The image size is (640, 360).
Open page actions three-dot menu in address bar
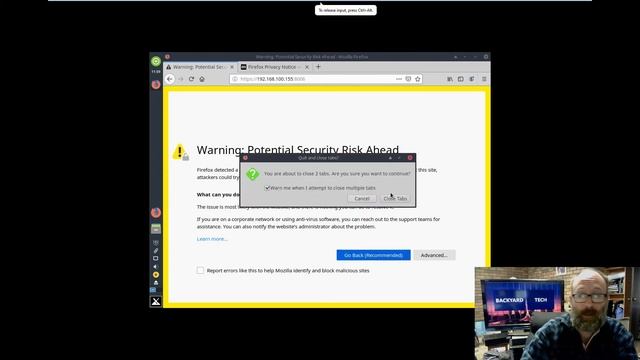(x=399, y=79)
